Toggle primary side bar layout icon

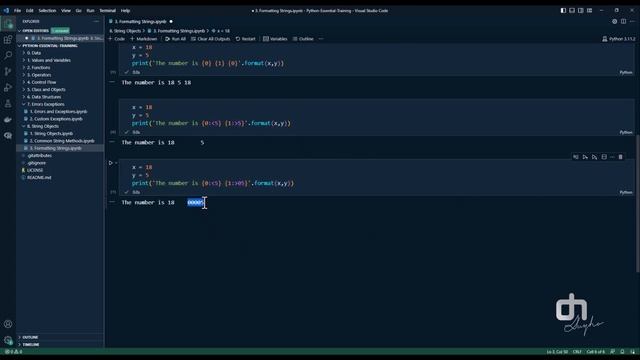click(x=563, y=10)
